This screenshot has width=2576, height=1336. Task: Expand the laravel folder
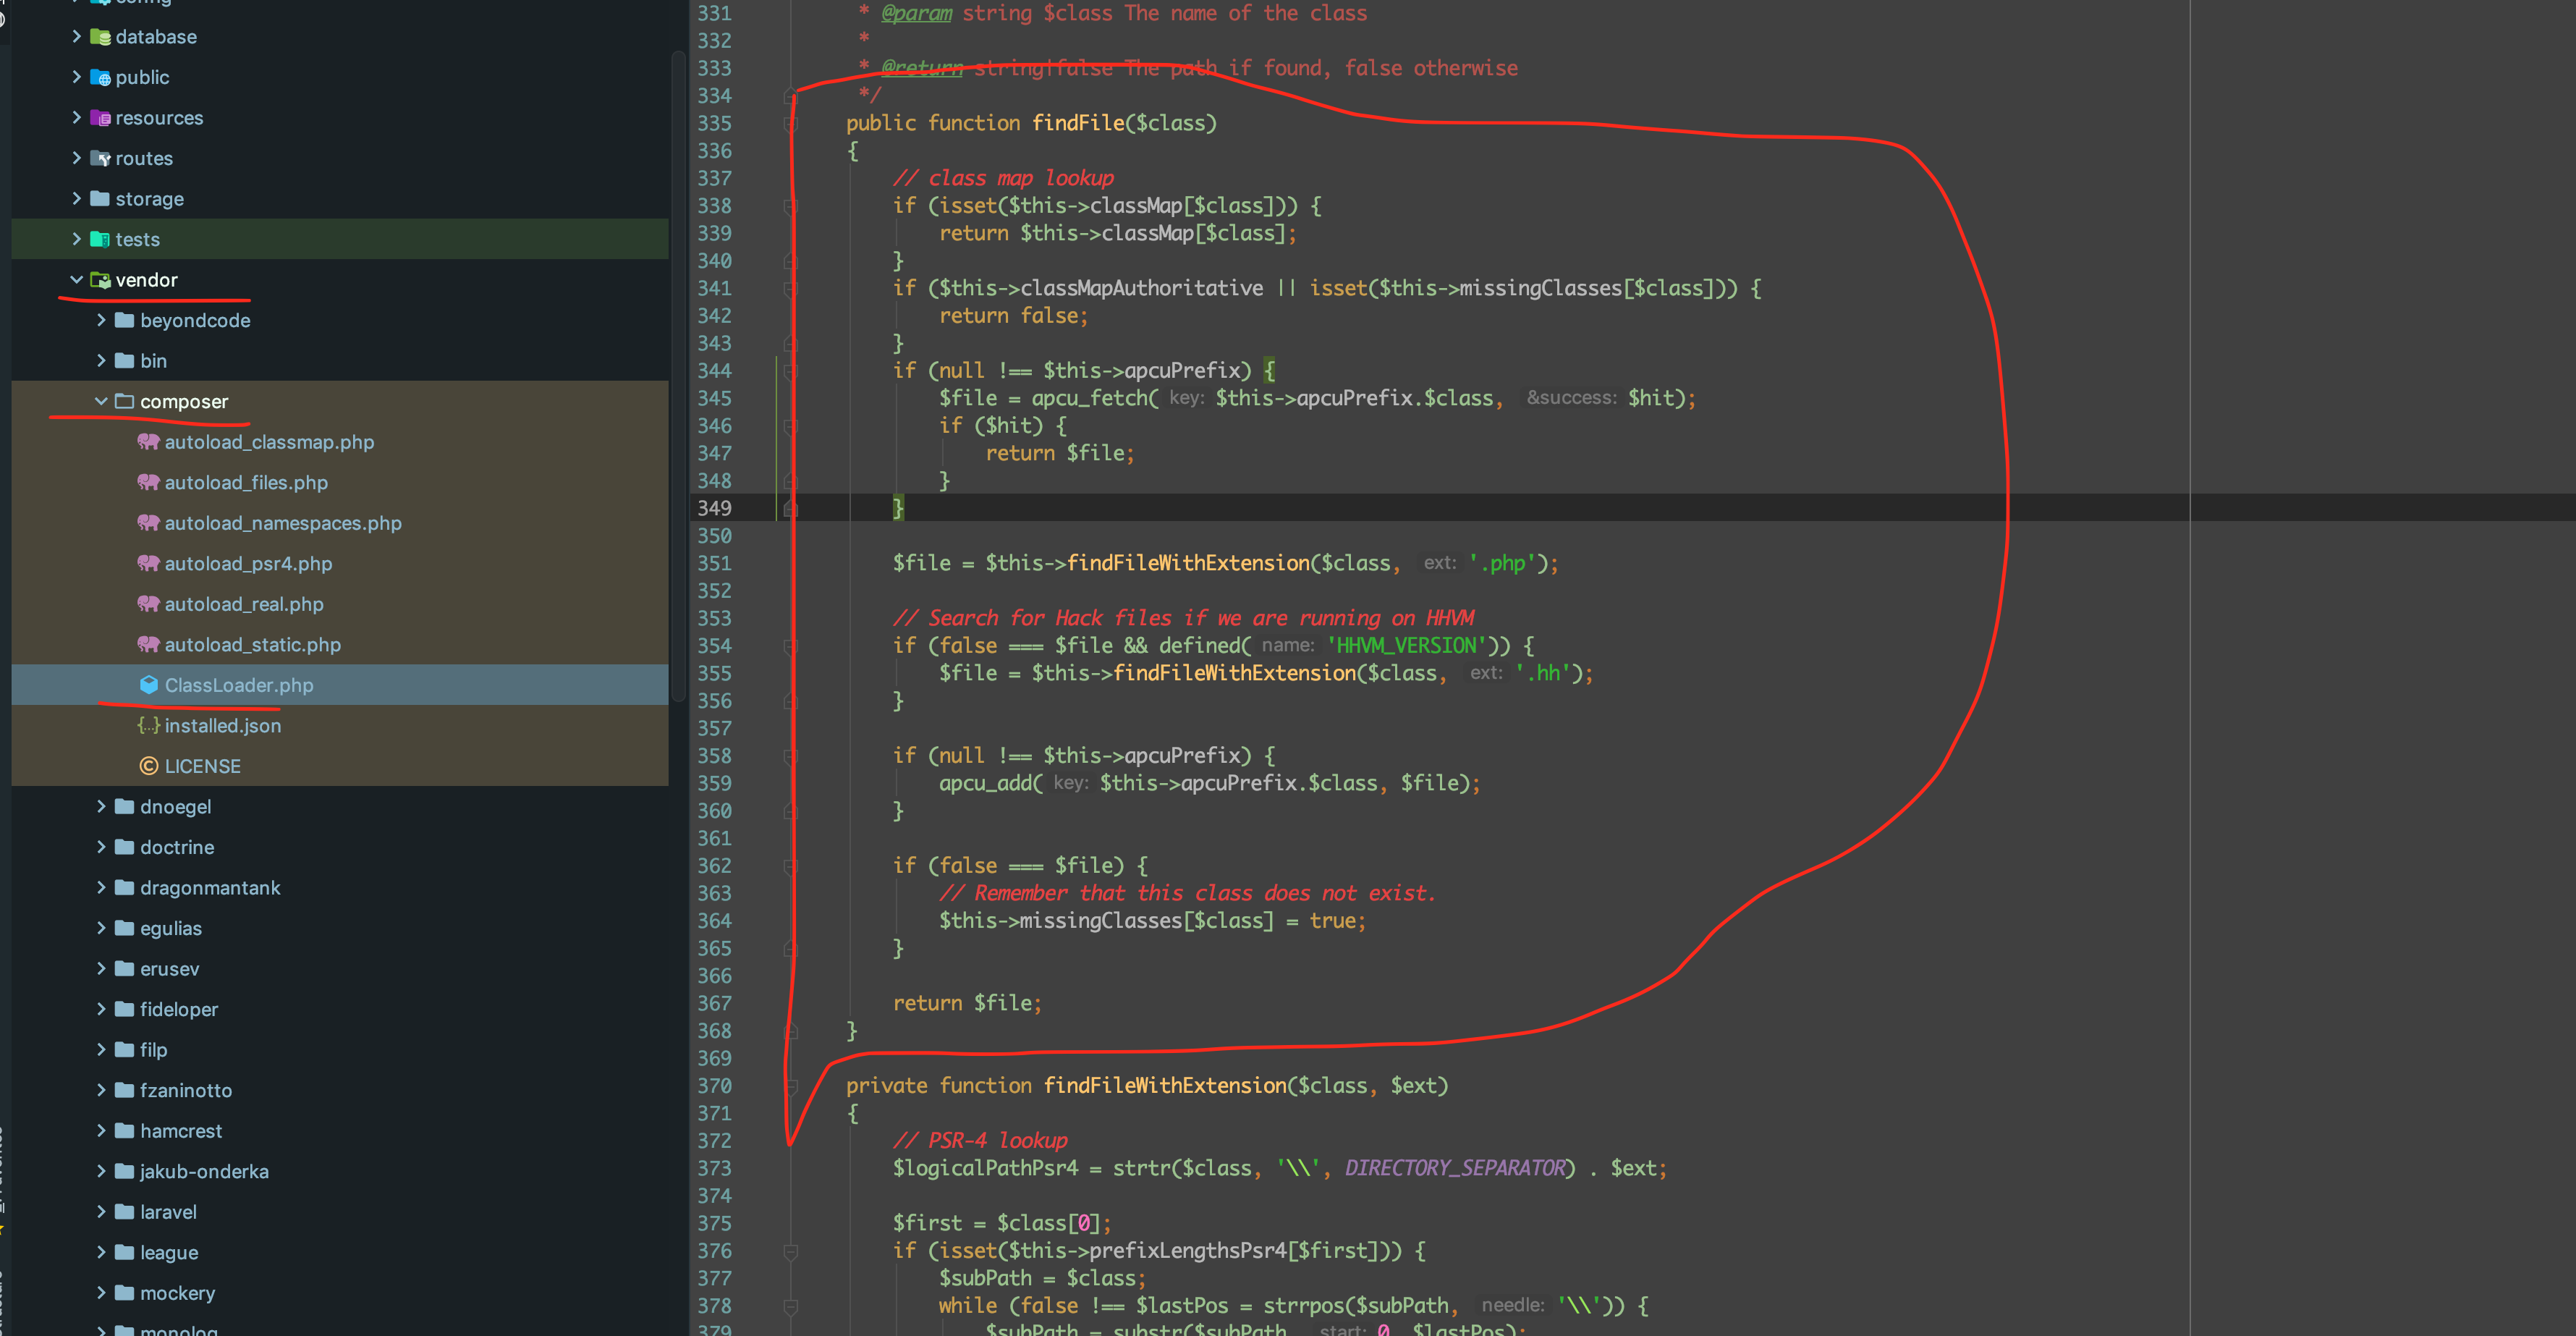coord(101,1212)
